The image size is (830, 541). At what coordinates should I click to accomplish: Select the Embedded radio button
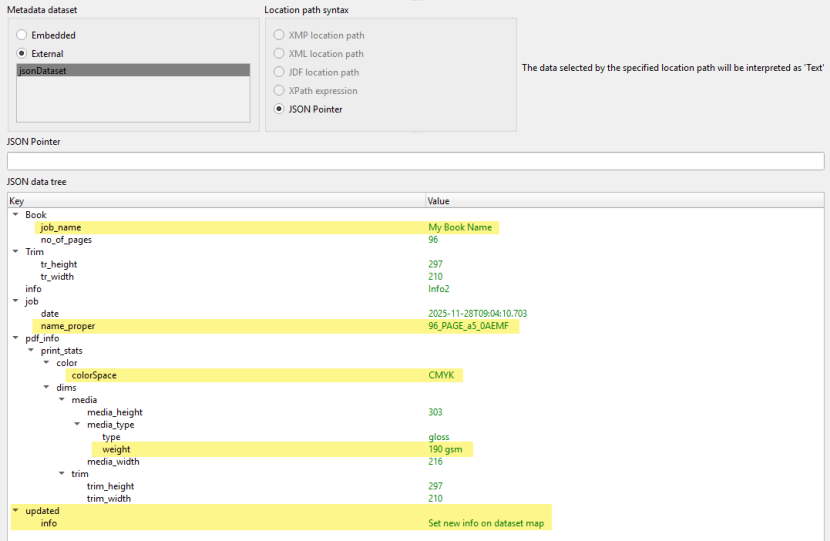coord(22,35)
